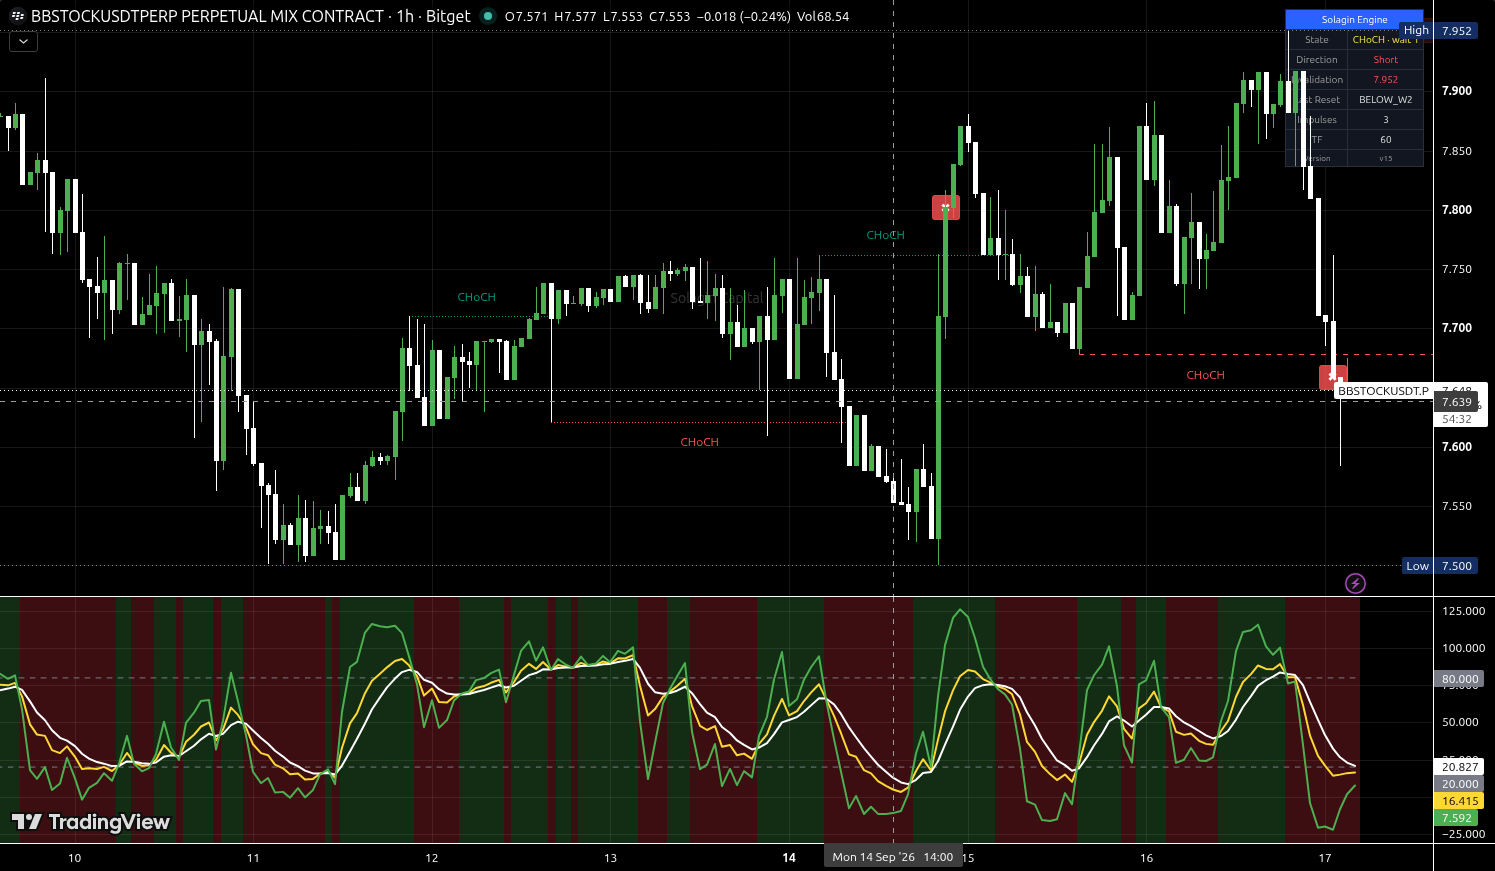Viewport: 1495px width, 871px height.
Task: Click the current price label 7.639
Action: [x=1457, y=402]
